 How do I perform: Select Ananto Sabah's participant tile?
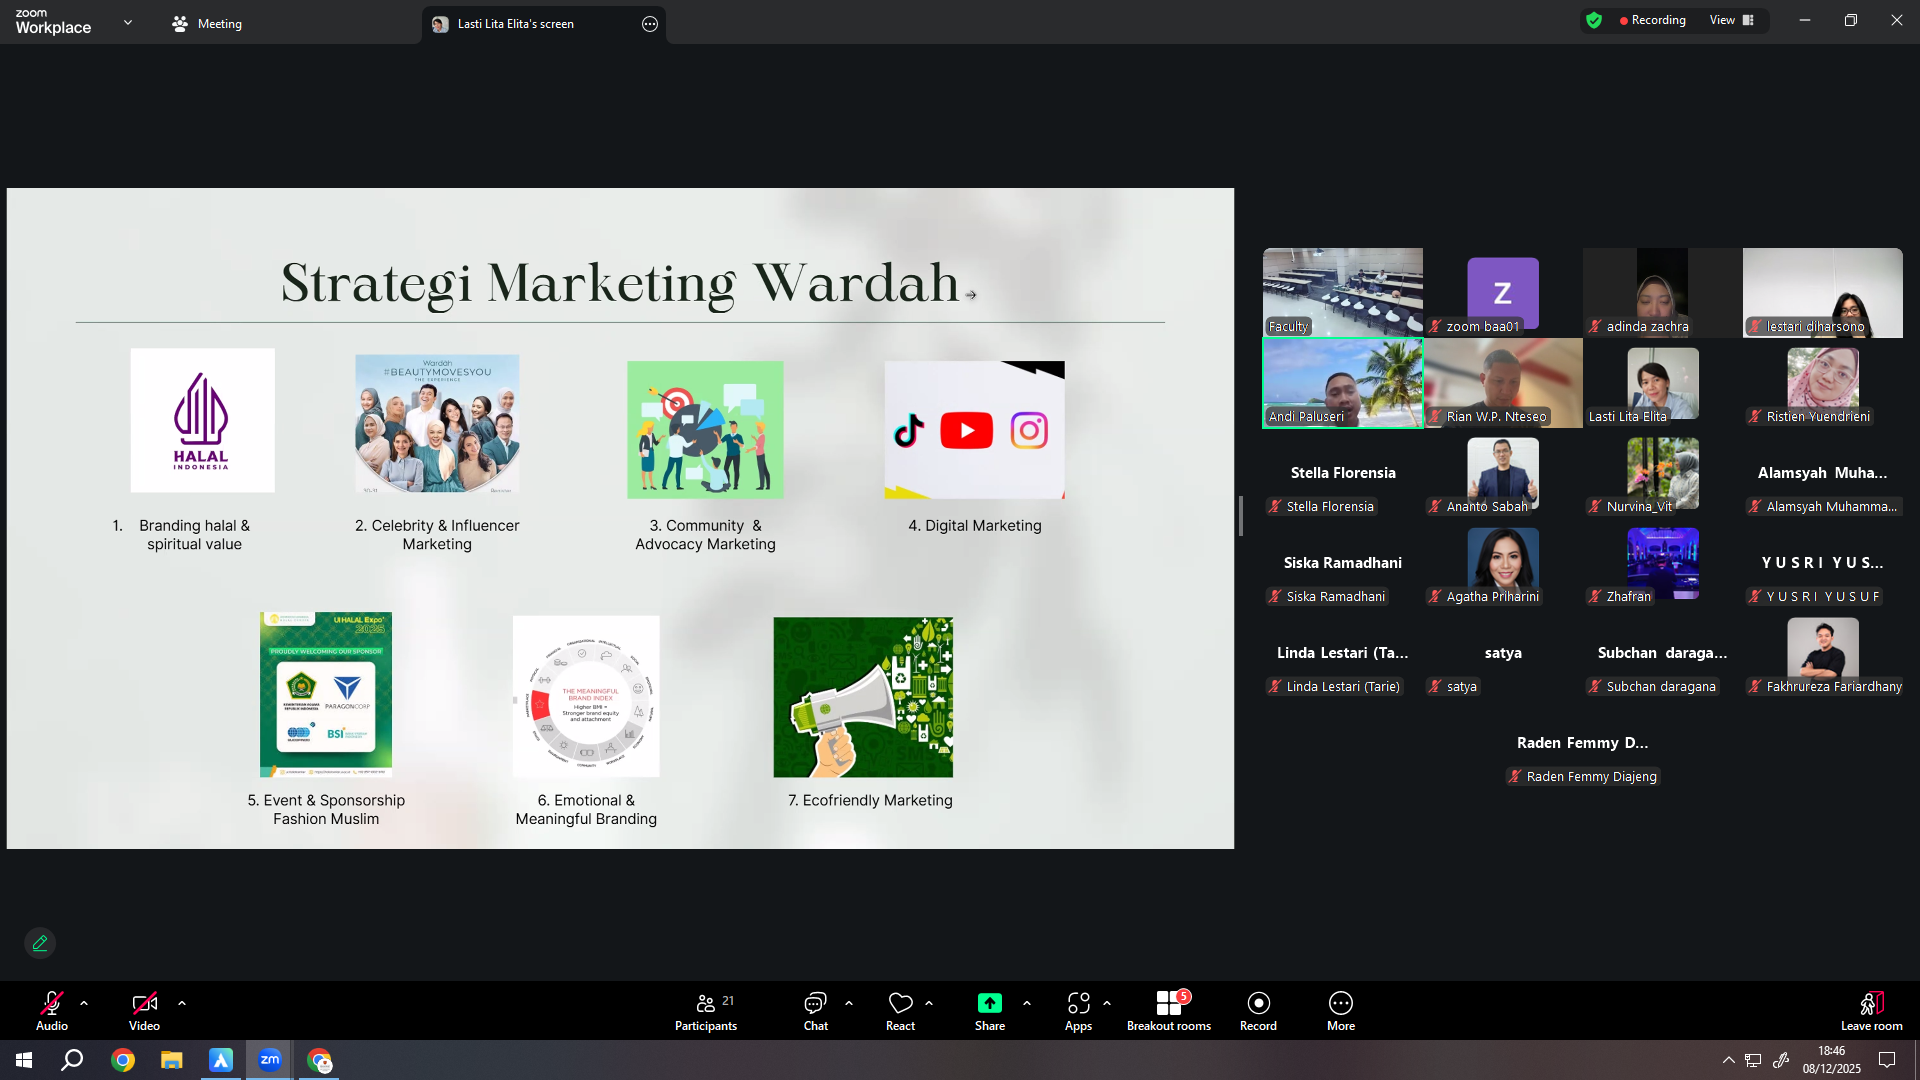click(x=1503, y=473)
